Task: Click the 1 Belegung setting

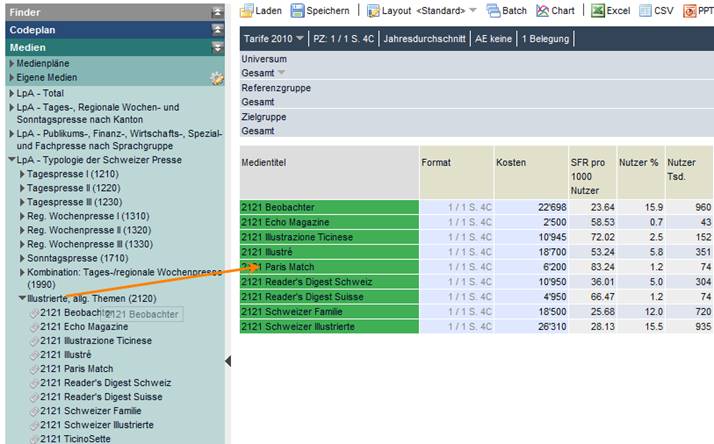Action: pyautogui.click(x=545, y=39)
